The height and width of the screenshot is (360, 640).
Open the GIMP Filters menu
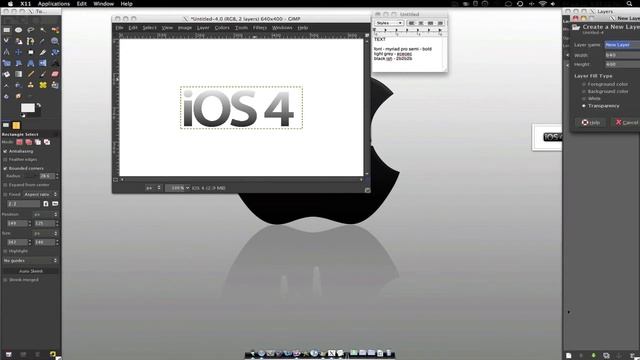(260, 28)
